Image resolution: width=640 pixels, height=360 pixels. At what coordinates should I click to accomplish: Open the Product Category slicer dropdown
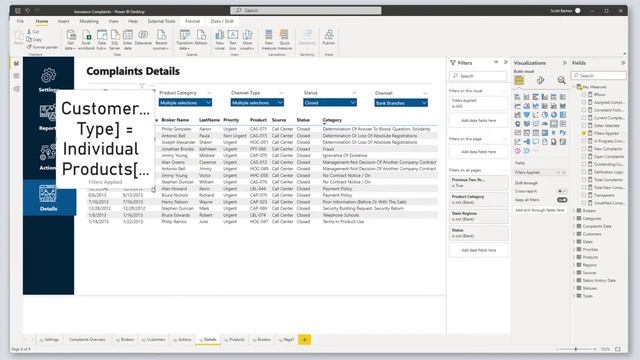pos(185,103)
